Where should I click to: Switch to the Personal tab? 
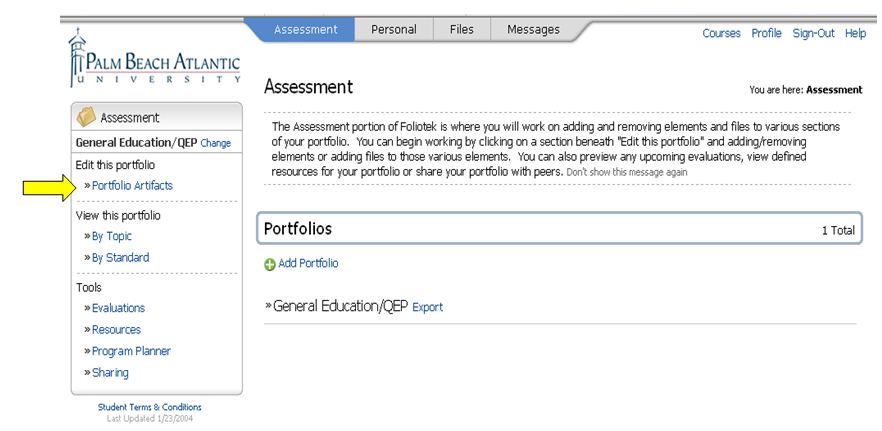394,30
